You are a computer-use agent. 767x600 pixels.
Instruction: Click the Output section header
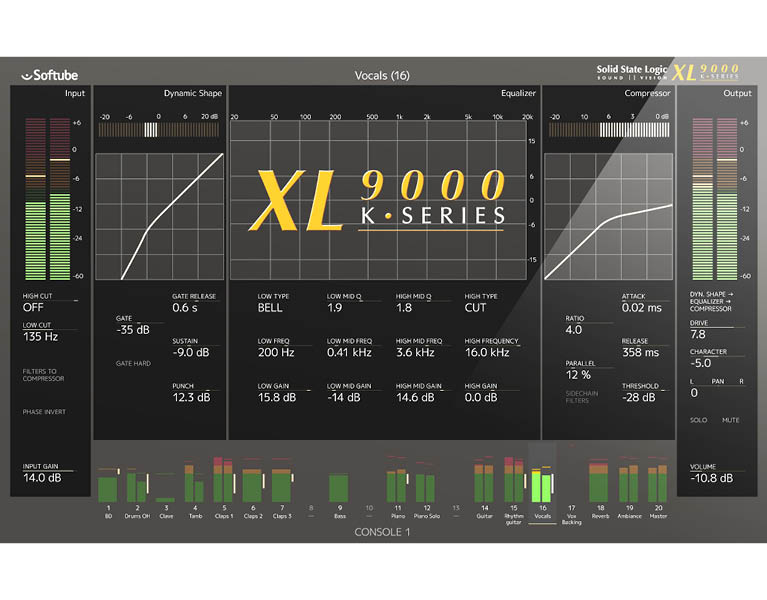click(x=737, y=93)
